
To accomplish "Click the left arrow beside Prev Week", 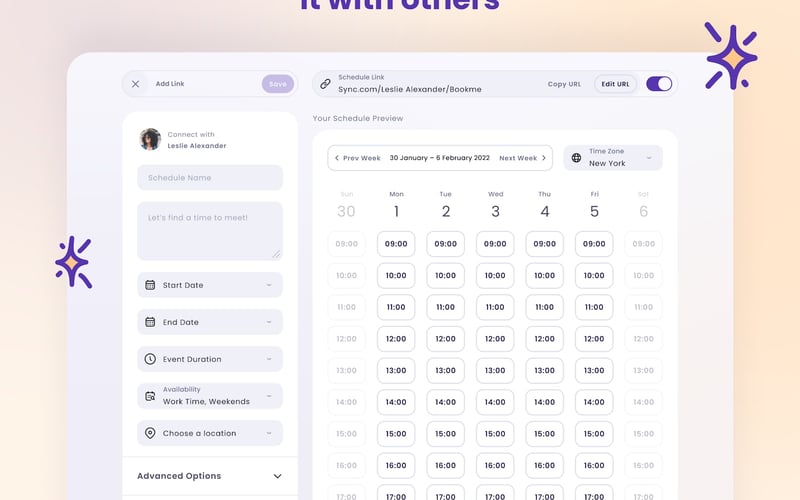I will point(337,158).
